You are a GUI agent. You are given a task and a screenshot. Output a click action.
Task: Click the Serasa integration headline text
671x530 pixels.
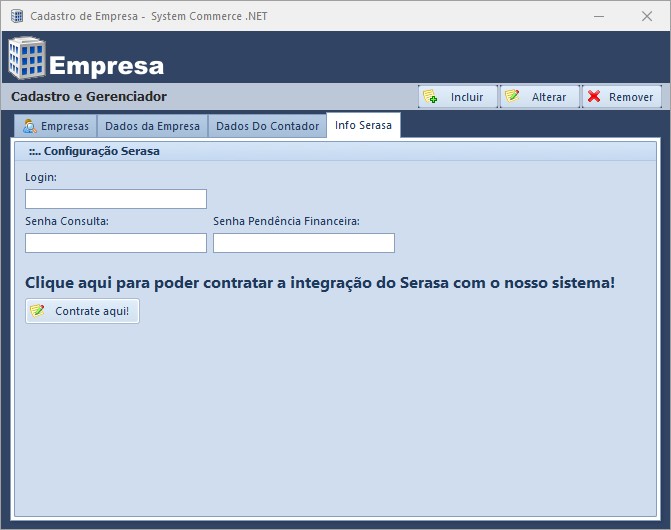(x=320, y=283)
